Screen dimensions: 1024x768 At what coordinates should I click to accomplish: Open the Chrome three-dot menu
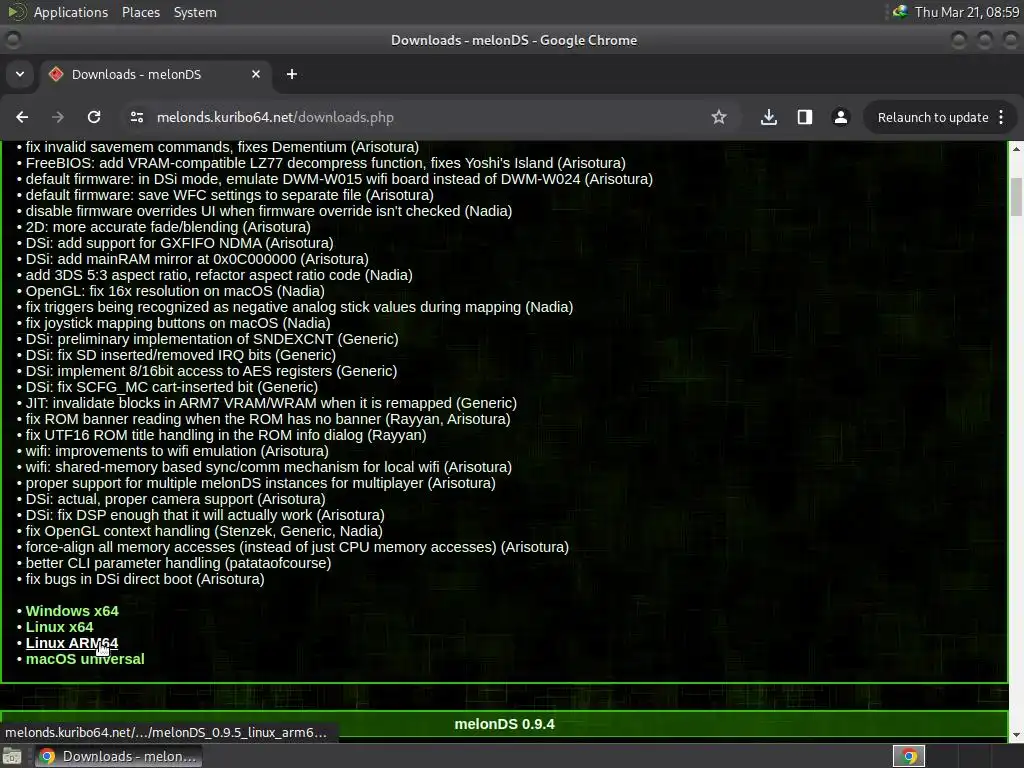(x=1001, y=117)
